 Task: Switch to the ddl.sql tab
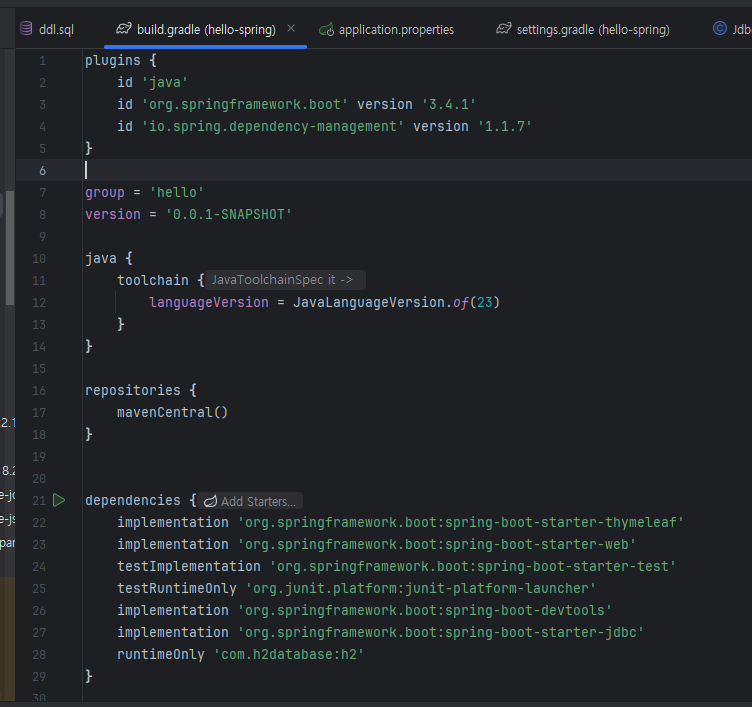pos(47,29)
